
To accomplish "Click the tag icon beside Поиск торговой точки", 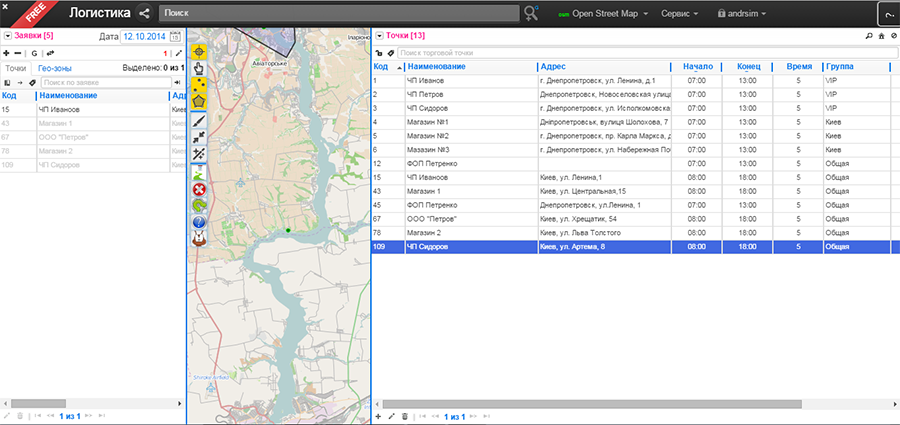I will [391, 53].
